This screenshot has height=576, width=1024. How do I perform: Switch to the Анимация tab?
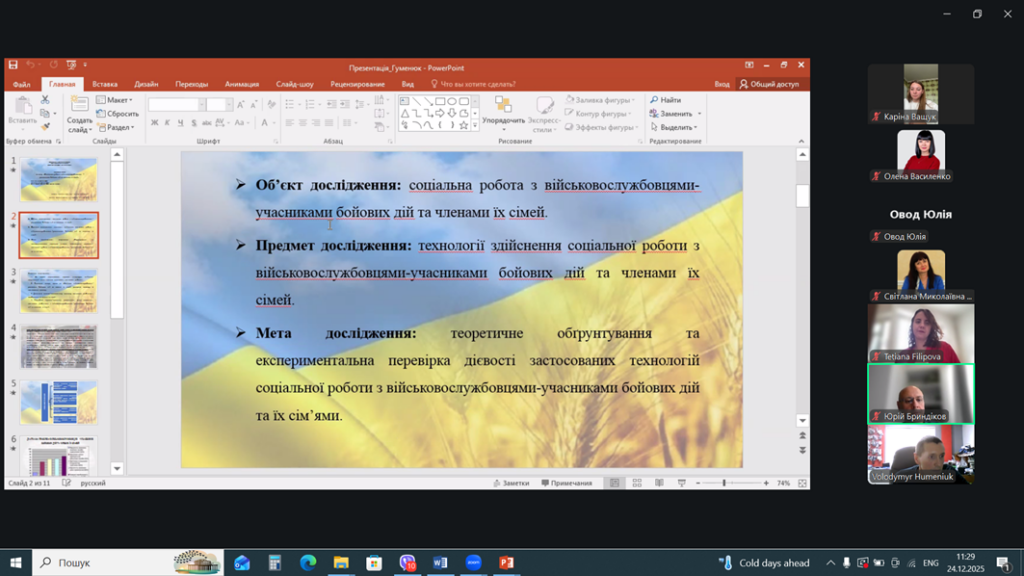pos(242,84)
